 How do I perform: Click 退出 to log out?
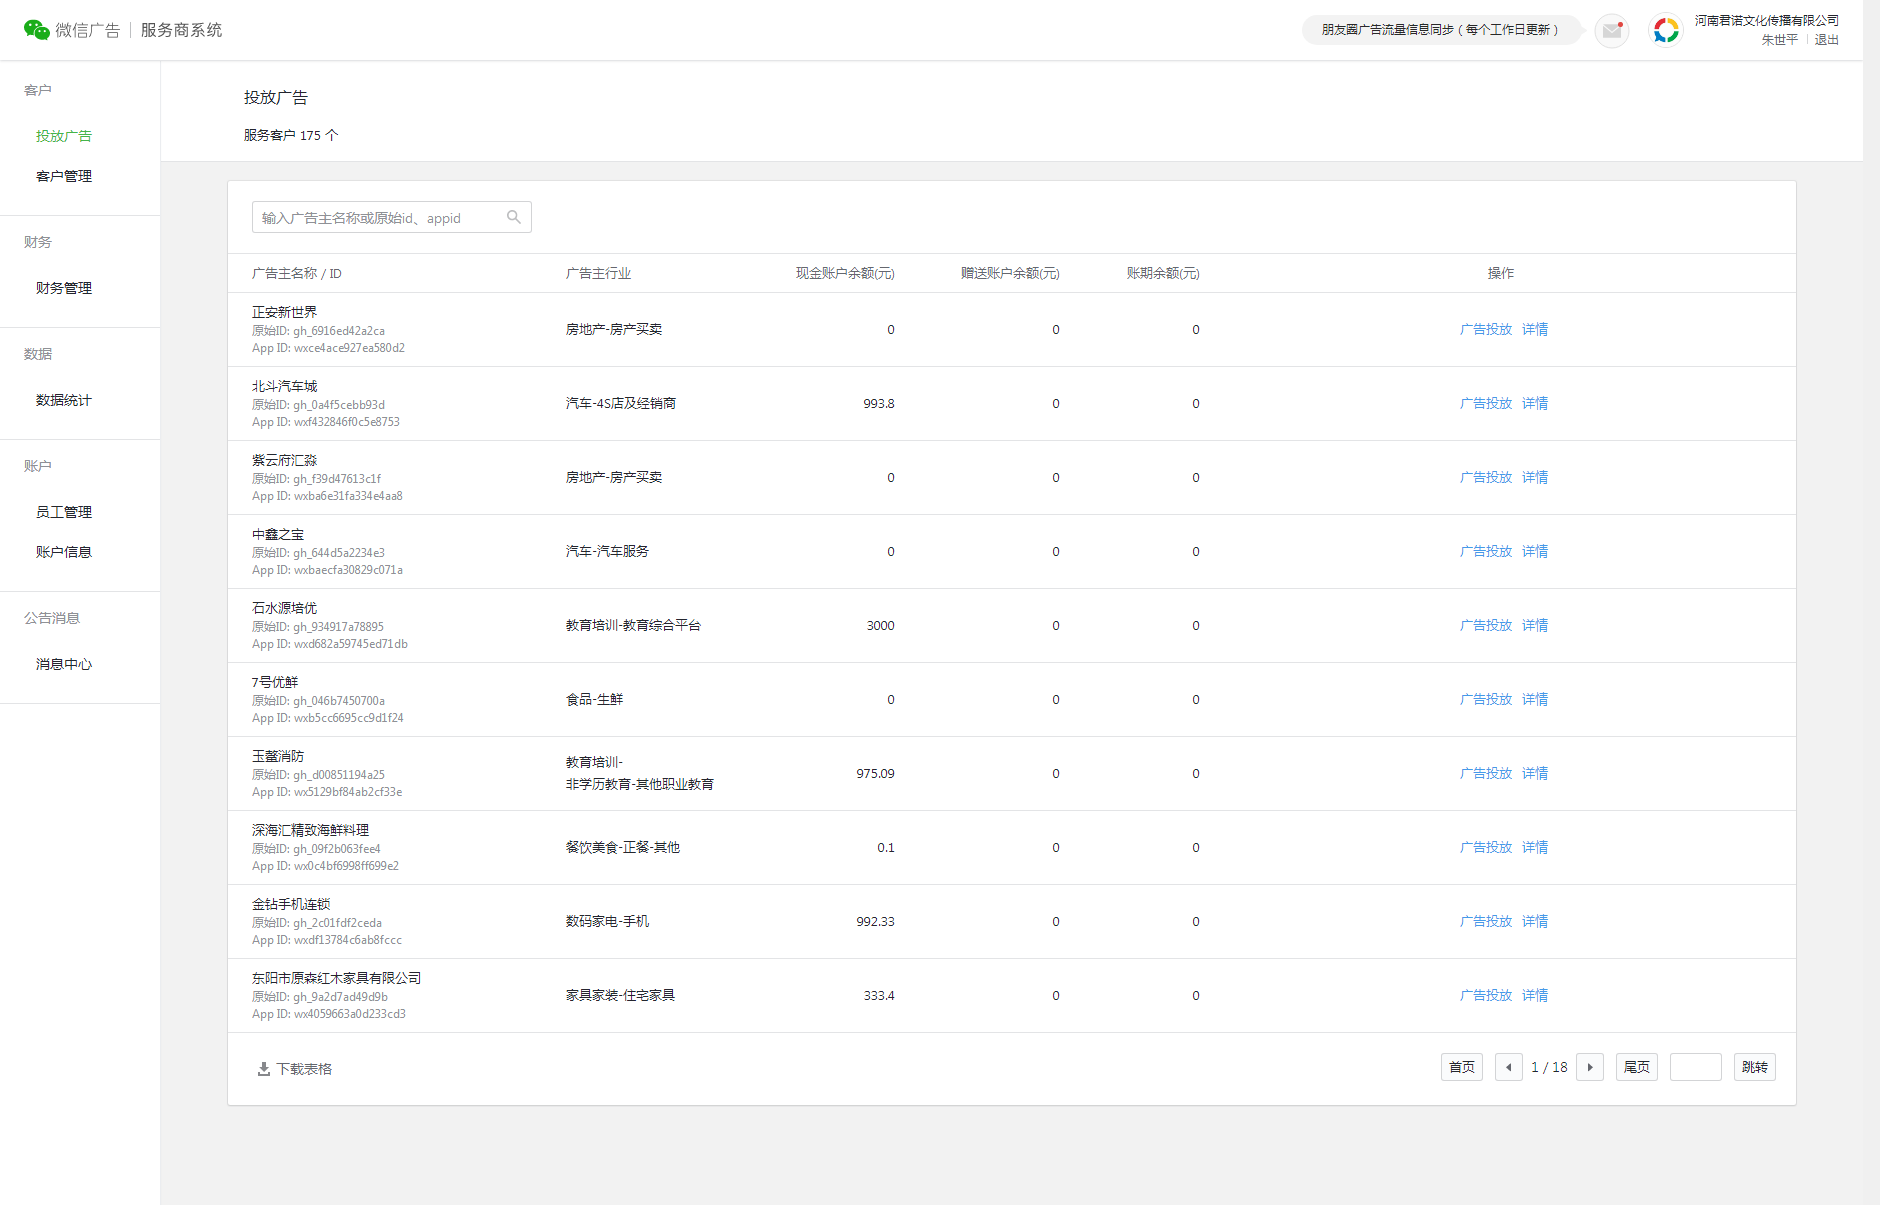pyautogui.click(x=1826, y=40)
